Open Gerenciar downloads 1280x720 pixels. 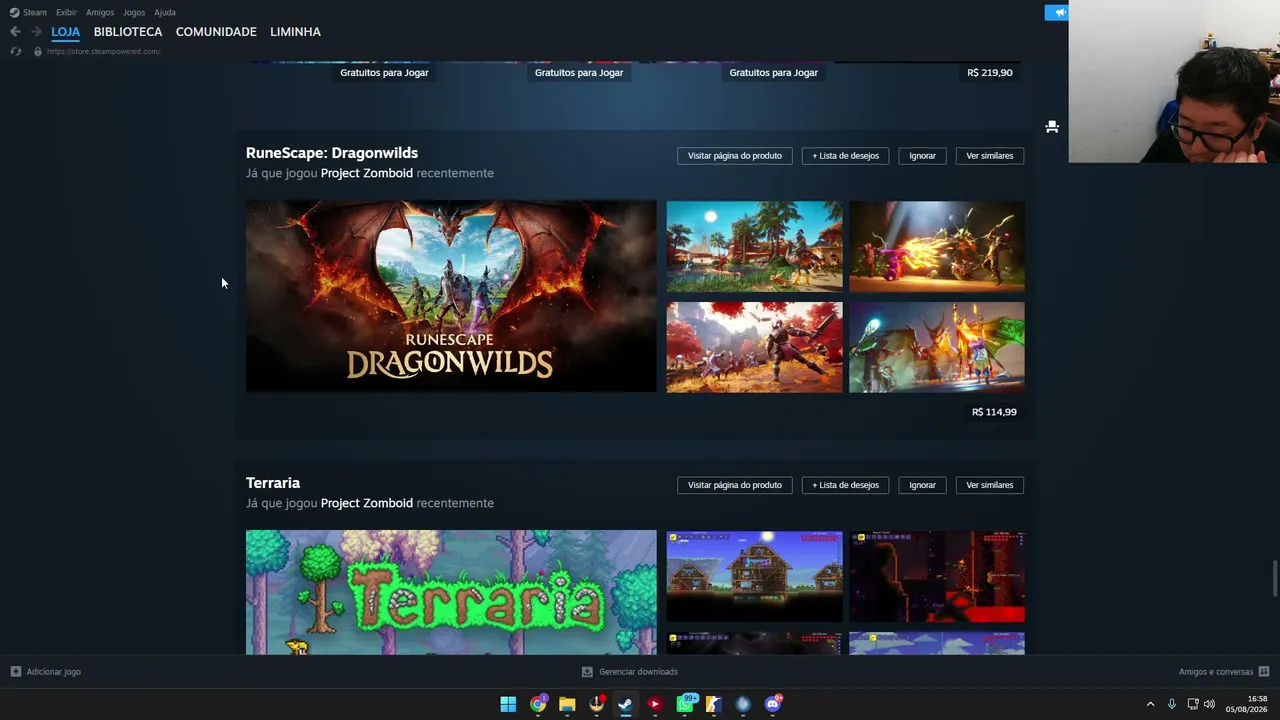[638, 672]
